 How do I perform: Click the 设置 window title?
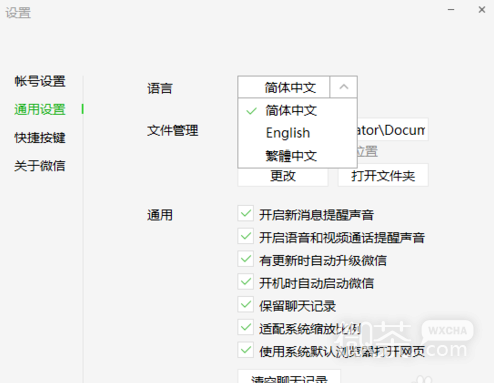click(18, 13)
